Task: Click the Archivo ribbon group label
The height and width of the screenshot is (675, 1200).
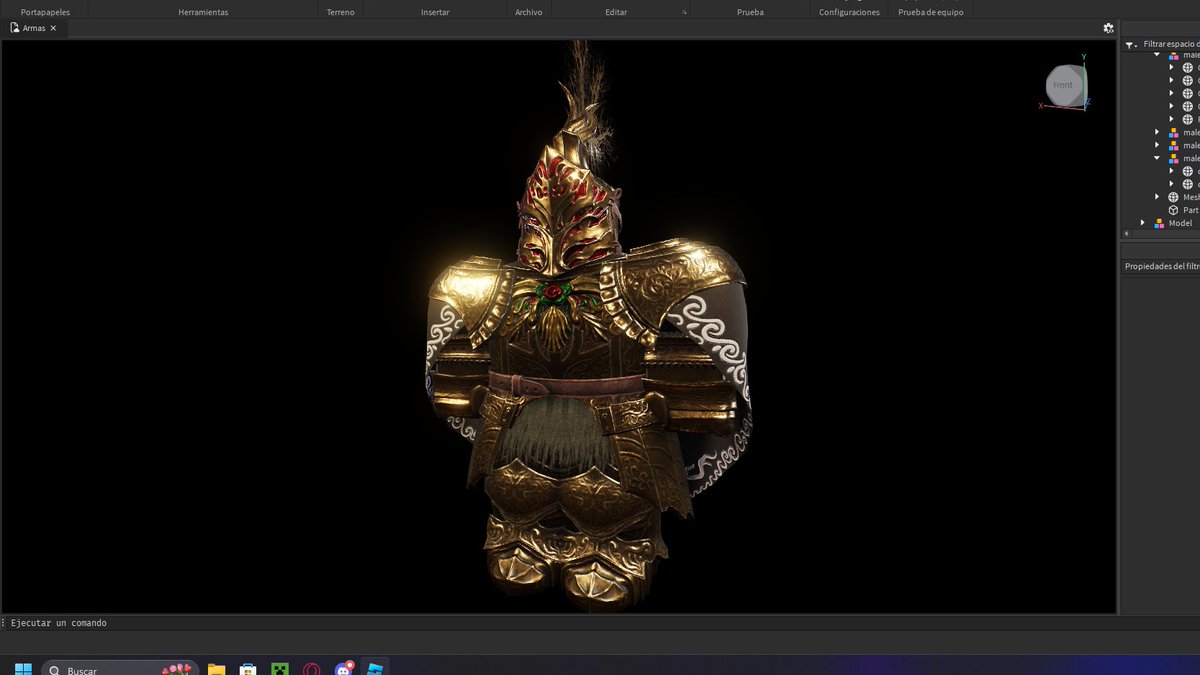Action: [529, 12]
